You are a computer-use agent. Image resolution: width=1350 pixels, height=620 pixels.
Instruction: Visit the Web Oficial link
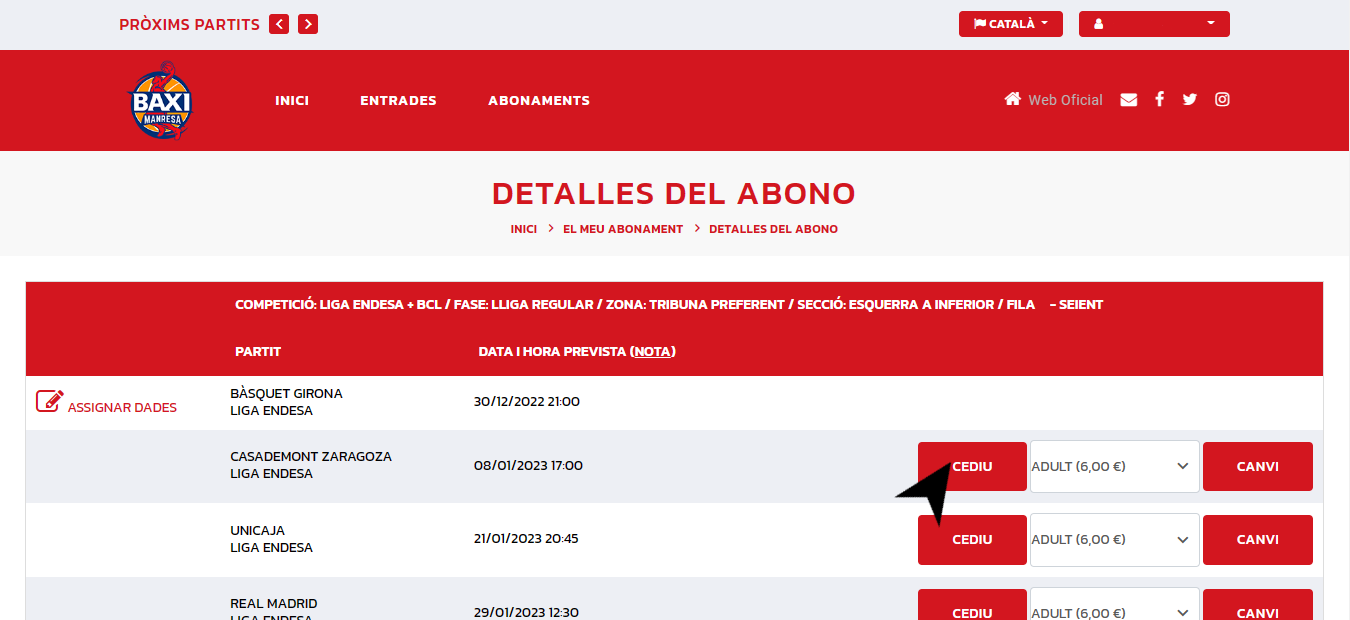1065,100
